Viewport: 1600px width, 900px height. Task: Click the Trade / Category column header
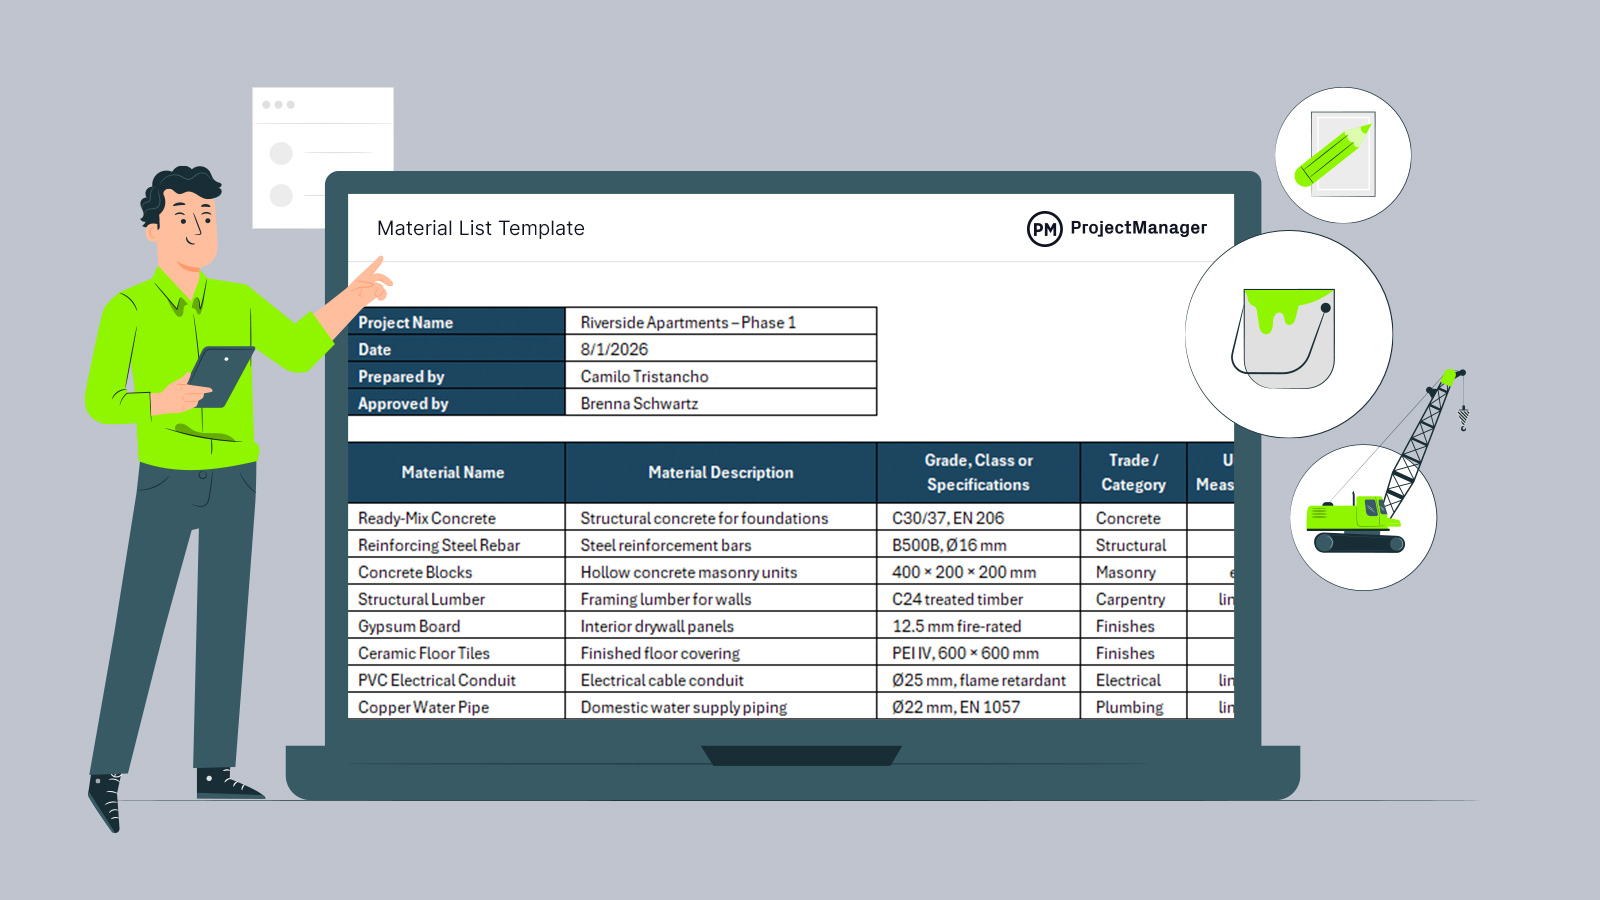click(x=1133, y=472)
